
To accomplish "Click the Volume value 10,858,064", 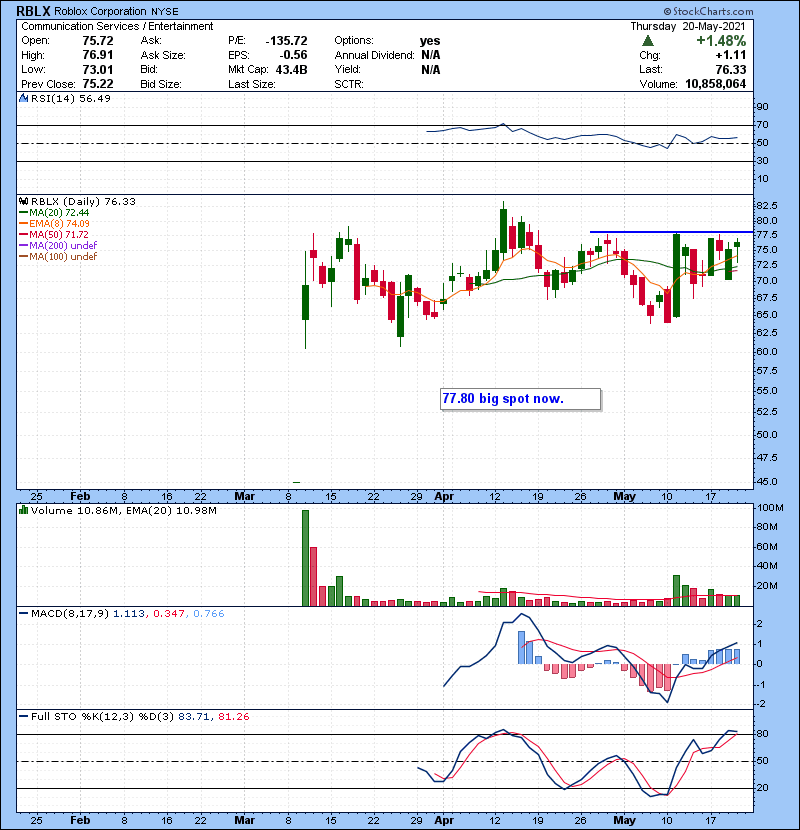I will (715, 84).
